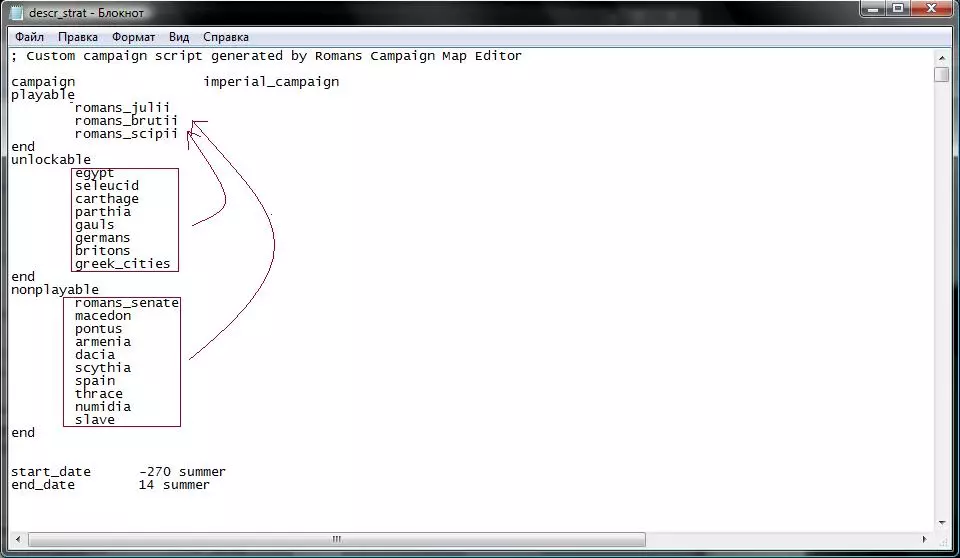The width and height of the screenshot is (960, 558).
Task: Click the 'nonplayable' keyword
Action: [x=54, y=289]
